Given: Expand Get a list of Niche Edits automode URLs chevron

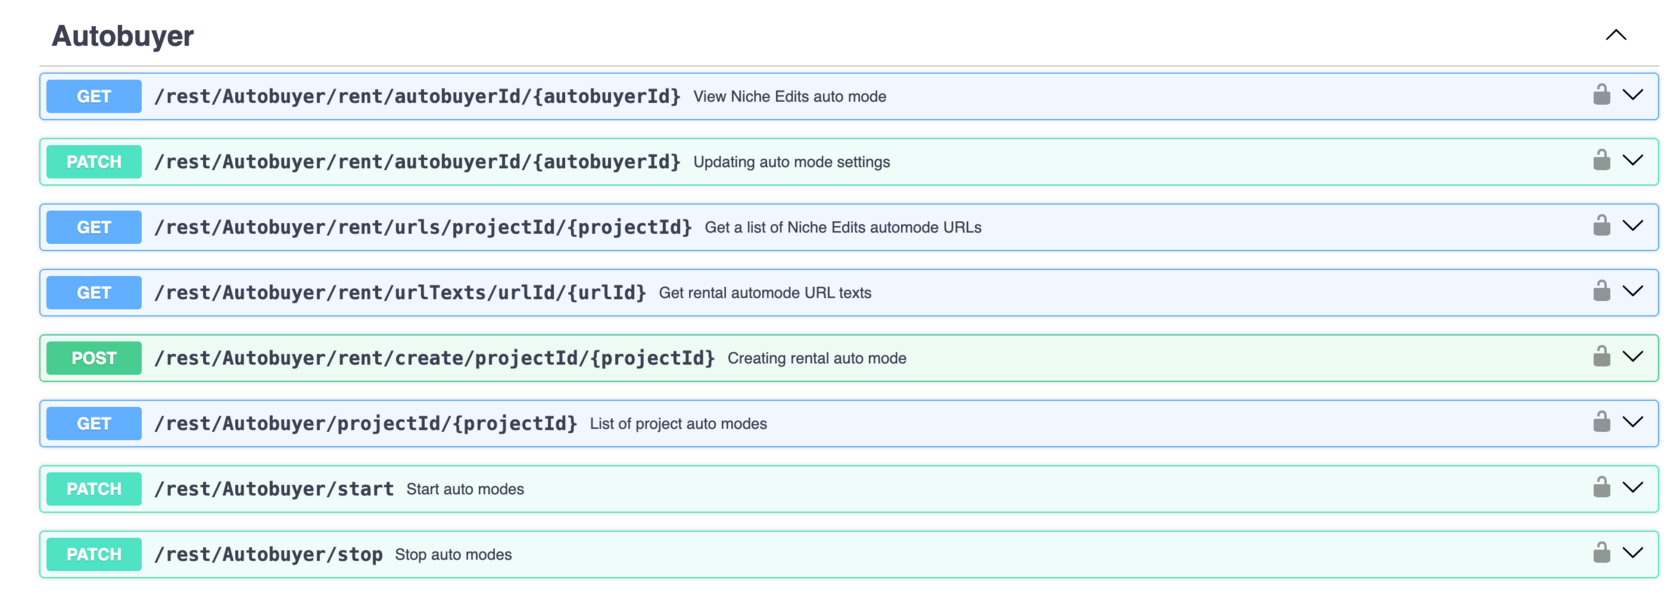Looking at the screenshot, I should pyautogui.click(x=1633, y=226).
